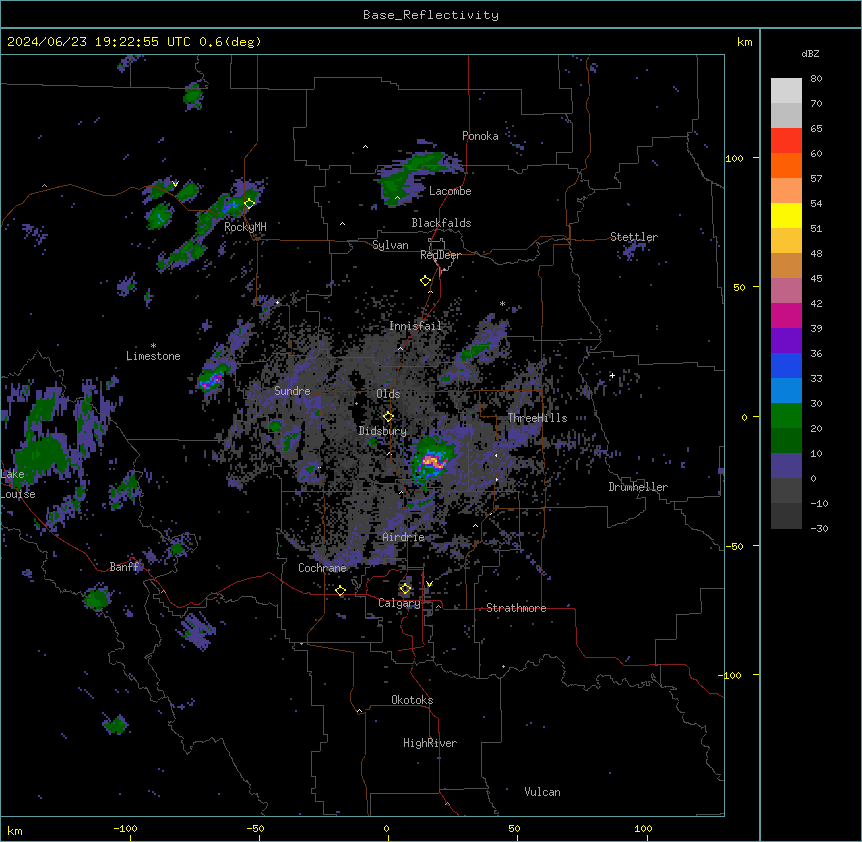Click the yellow v marker northwest of RockyMH
862x842 pixels.
click(175, 184)
